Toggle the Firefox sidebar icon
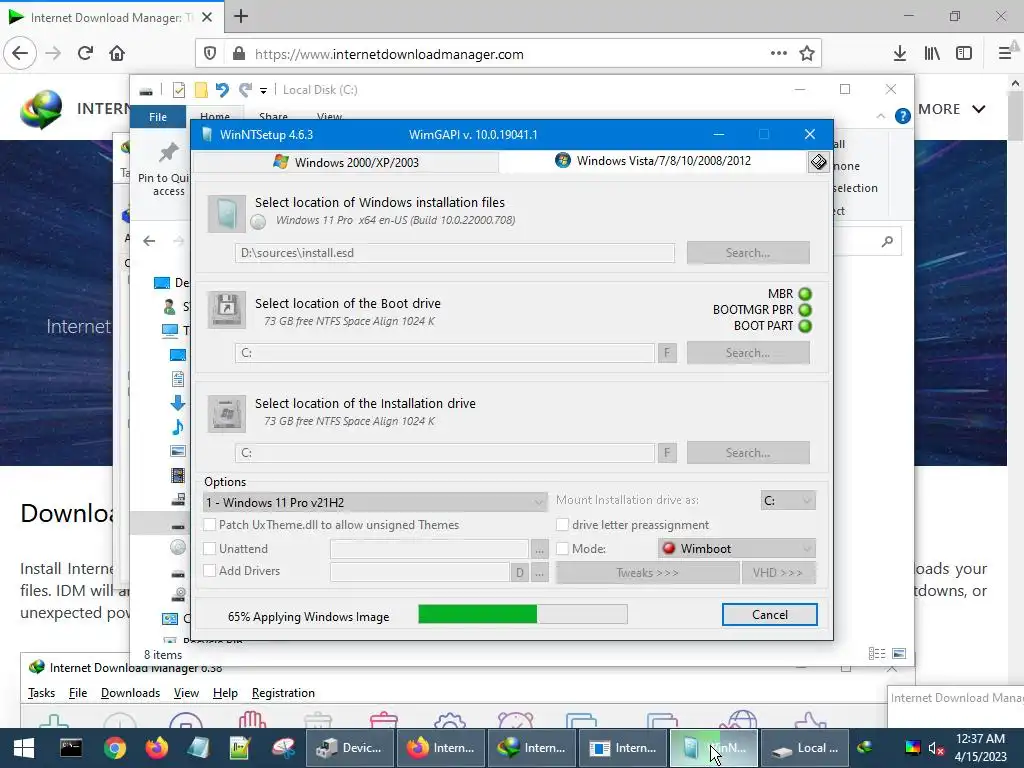The image size is (1024, 768). click(964, 54)
